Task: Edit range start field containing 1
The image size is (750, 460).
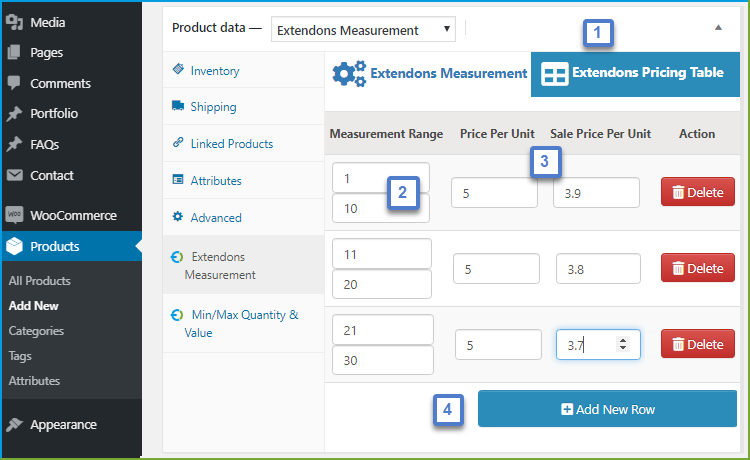Action: (381, 177)
